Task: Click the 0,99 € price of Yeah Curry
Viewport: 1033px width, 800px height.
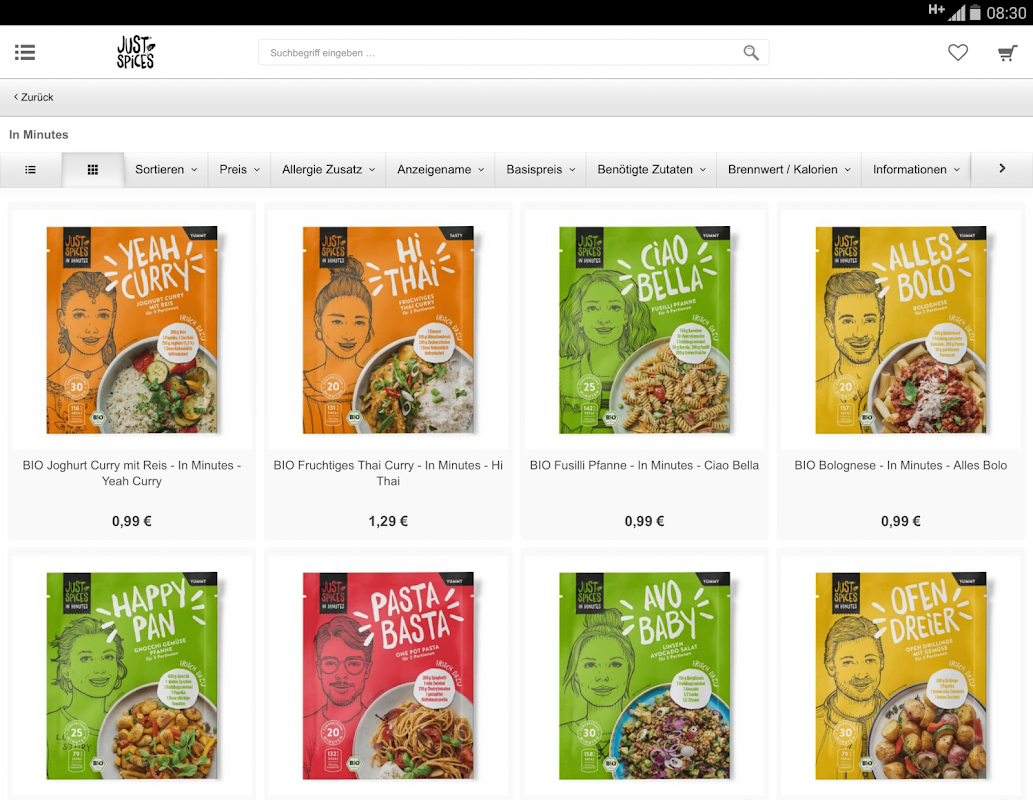Action: (132, 521)
